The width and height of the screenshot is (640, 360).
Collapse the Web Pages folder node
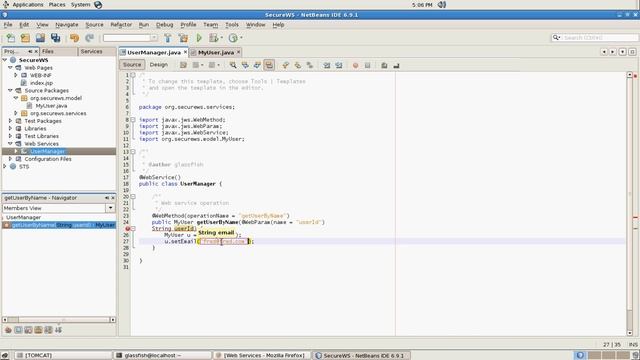click(x=11, y=67)
